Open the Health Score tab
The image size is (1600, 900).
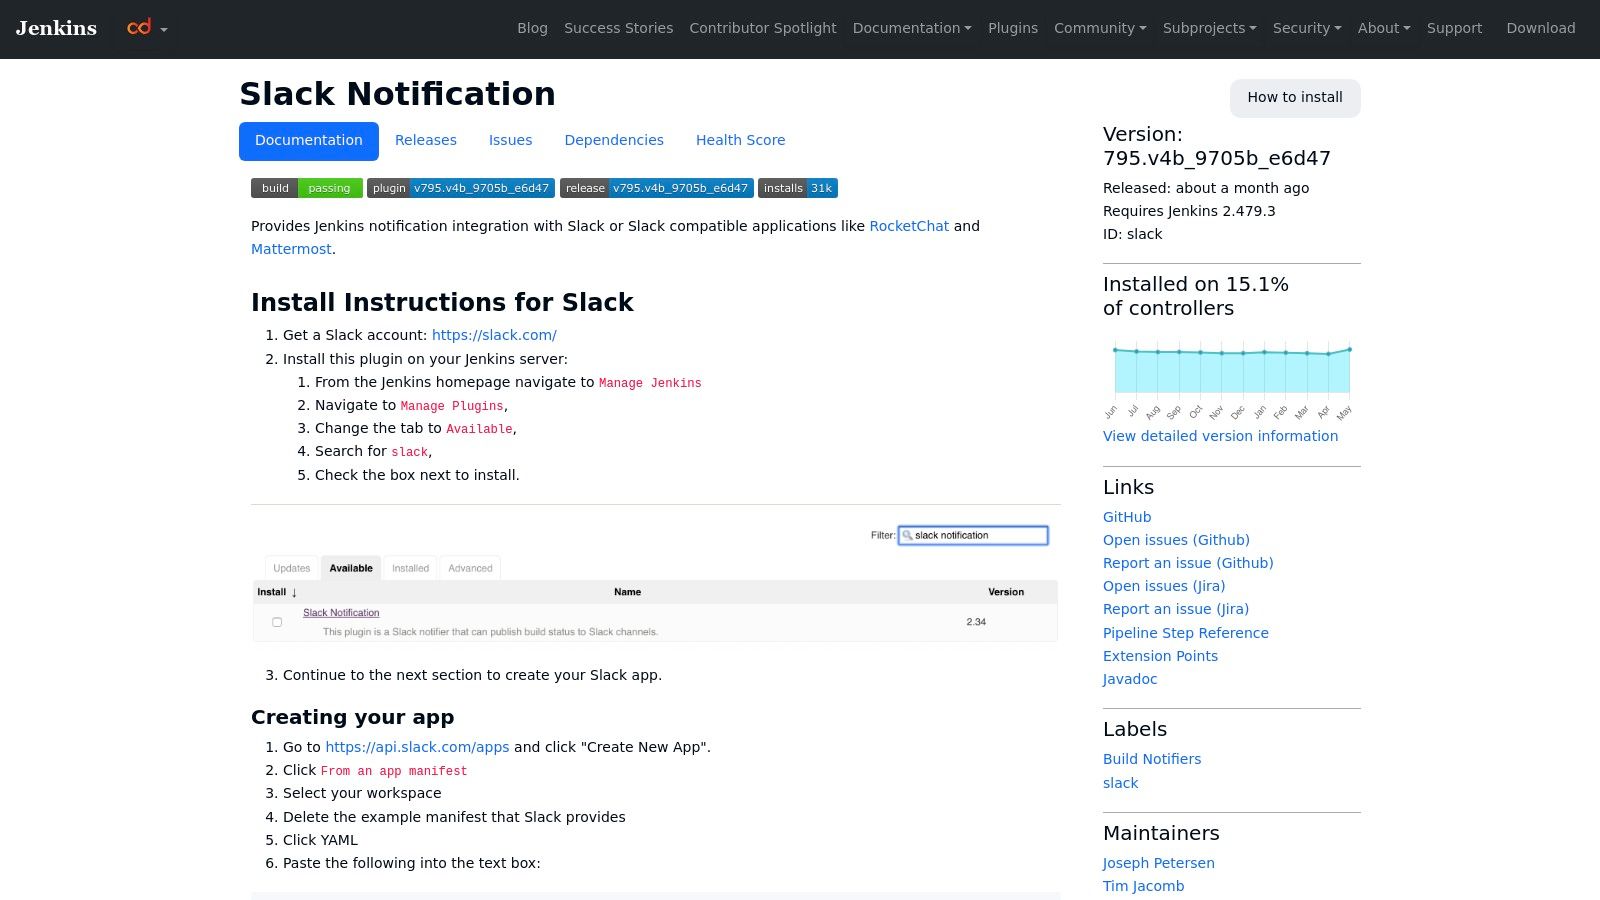pyautogui.click(x=740, y=140)
